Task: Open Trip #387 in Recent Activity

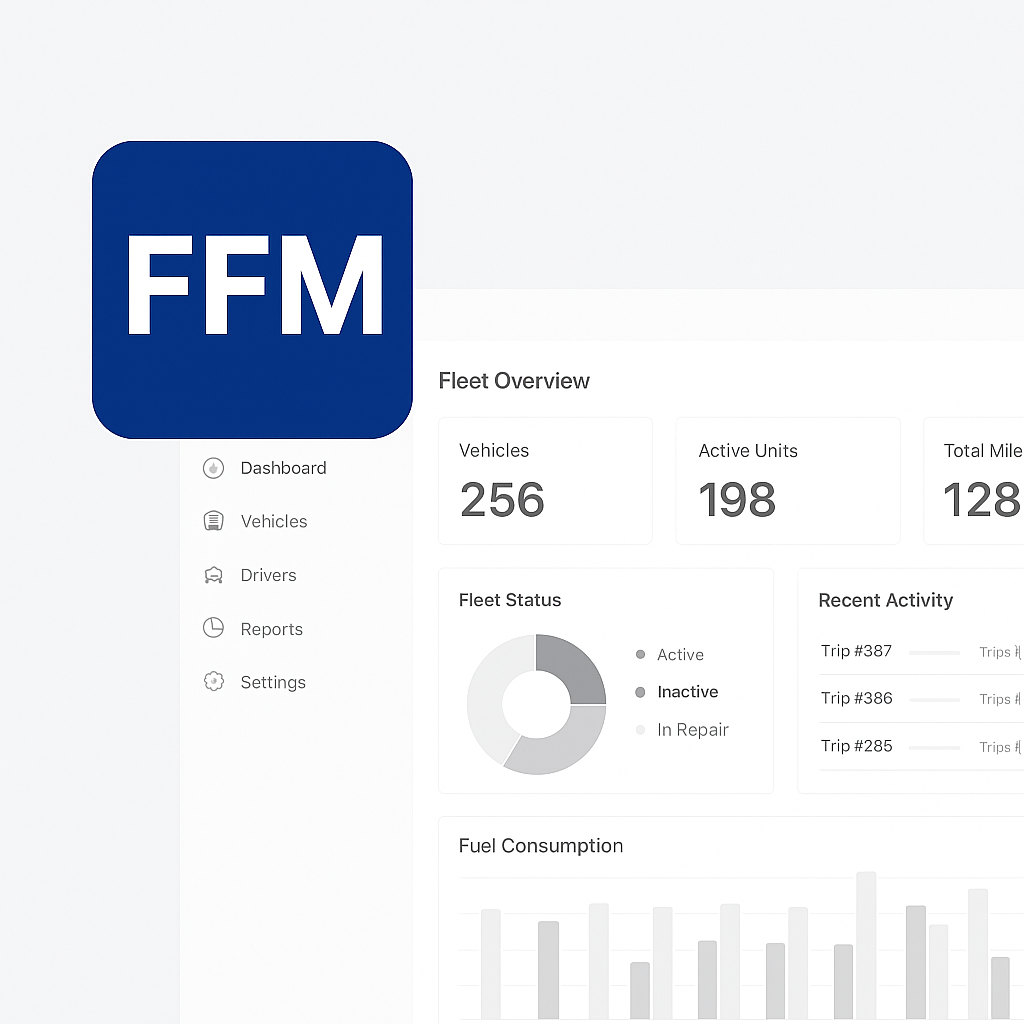Action: click(x=856, y=651)
